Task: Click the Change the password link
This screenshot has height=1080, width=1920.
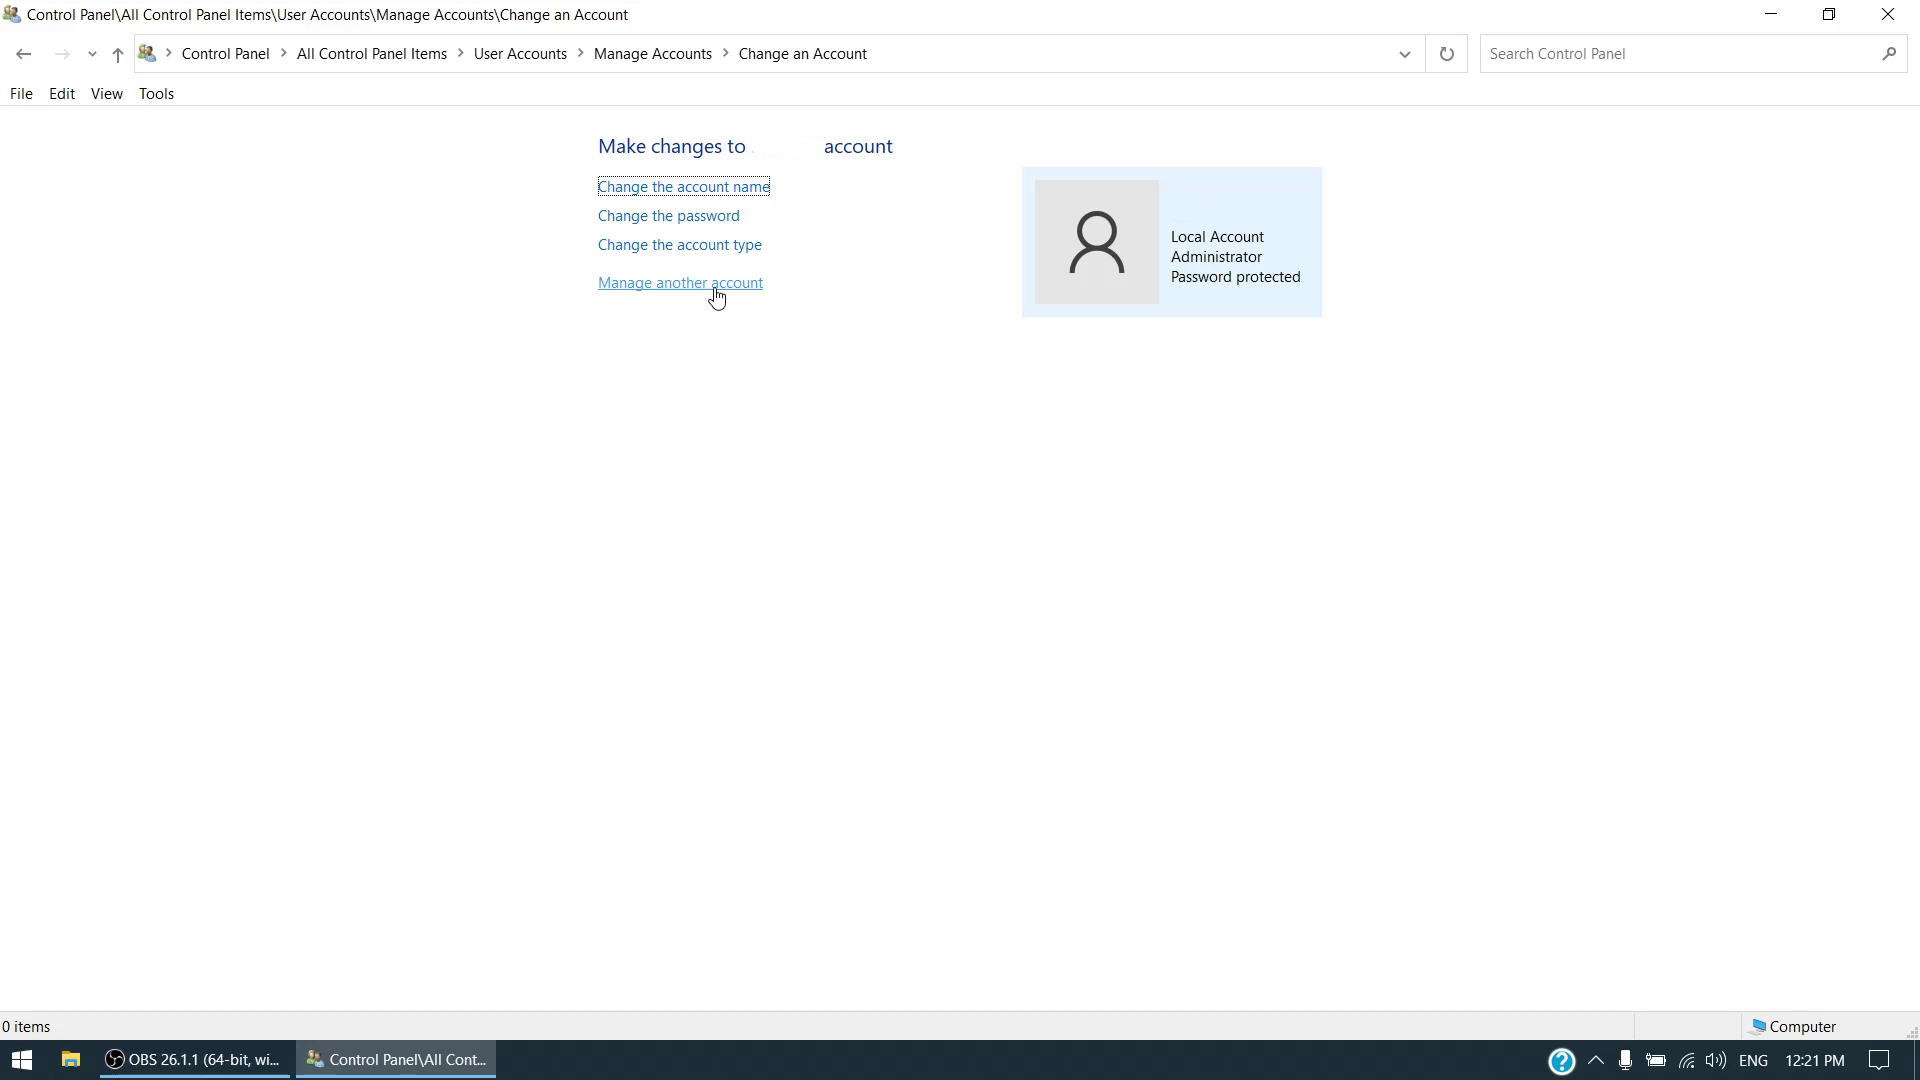Action: pyautogui.click(x=668, y=216)
